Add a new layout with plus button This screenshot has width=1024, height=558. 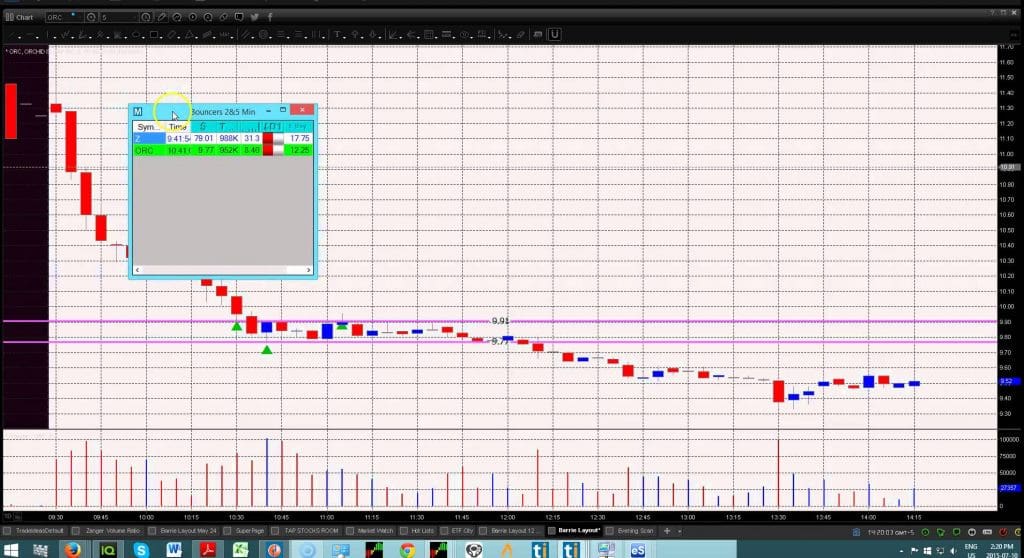point(667,531)
